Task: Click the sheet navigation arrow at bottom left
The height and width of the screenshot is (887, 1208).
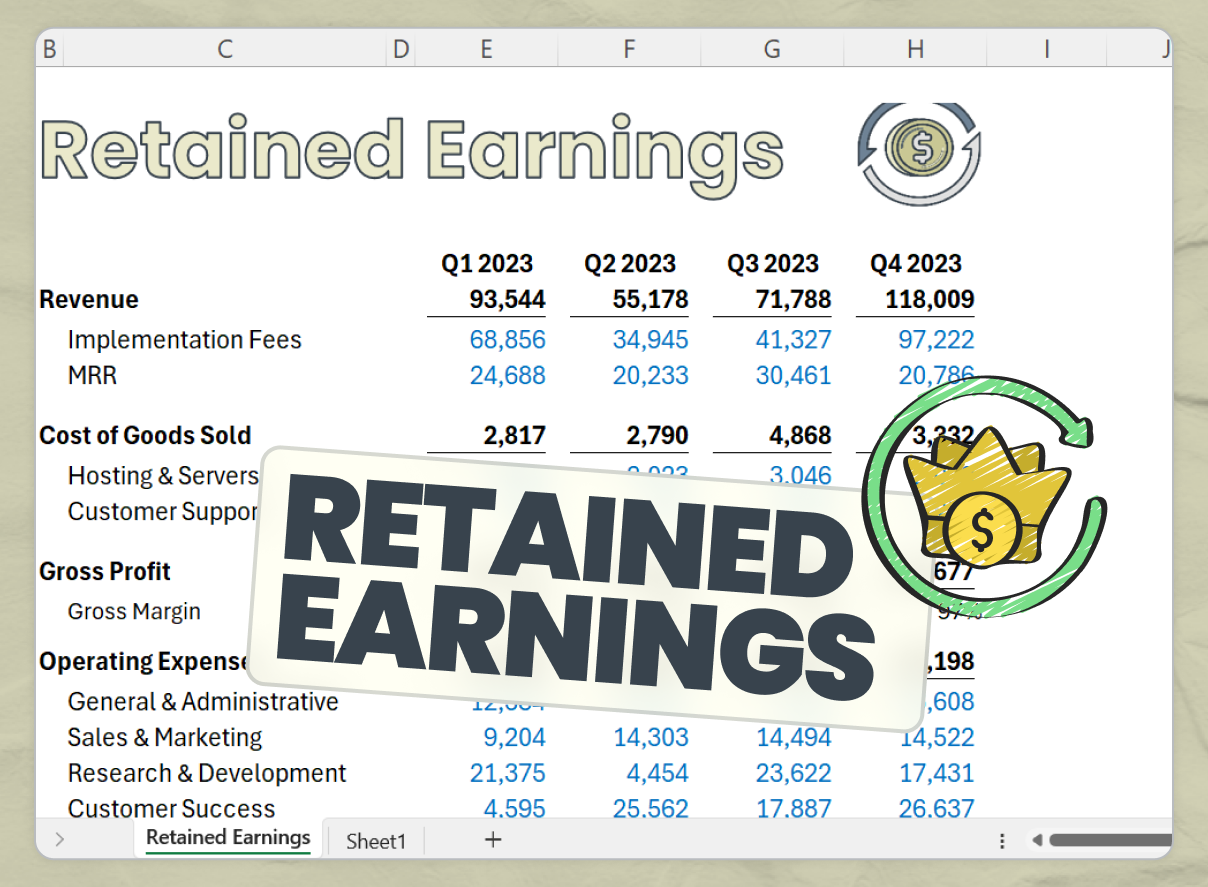Action: [59, 840]
